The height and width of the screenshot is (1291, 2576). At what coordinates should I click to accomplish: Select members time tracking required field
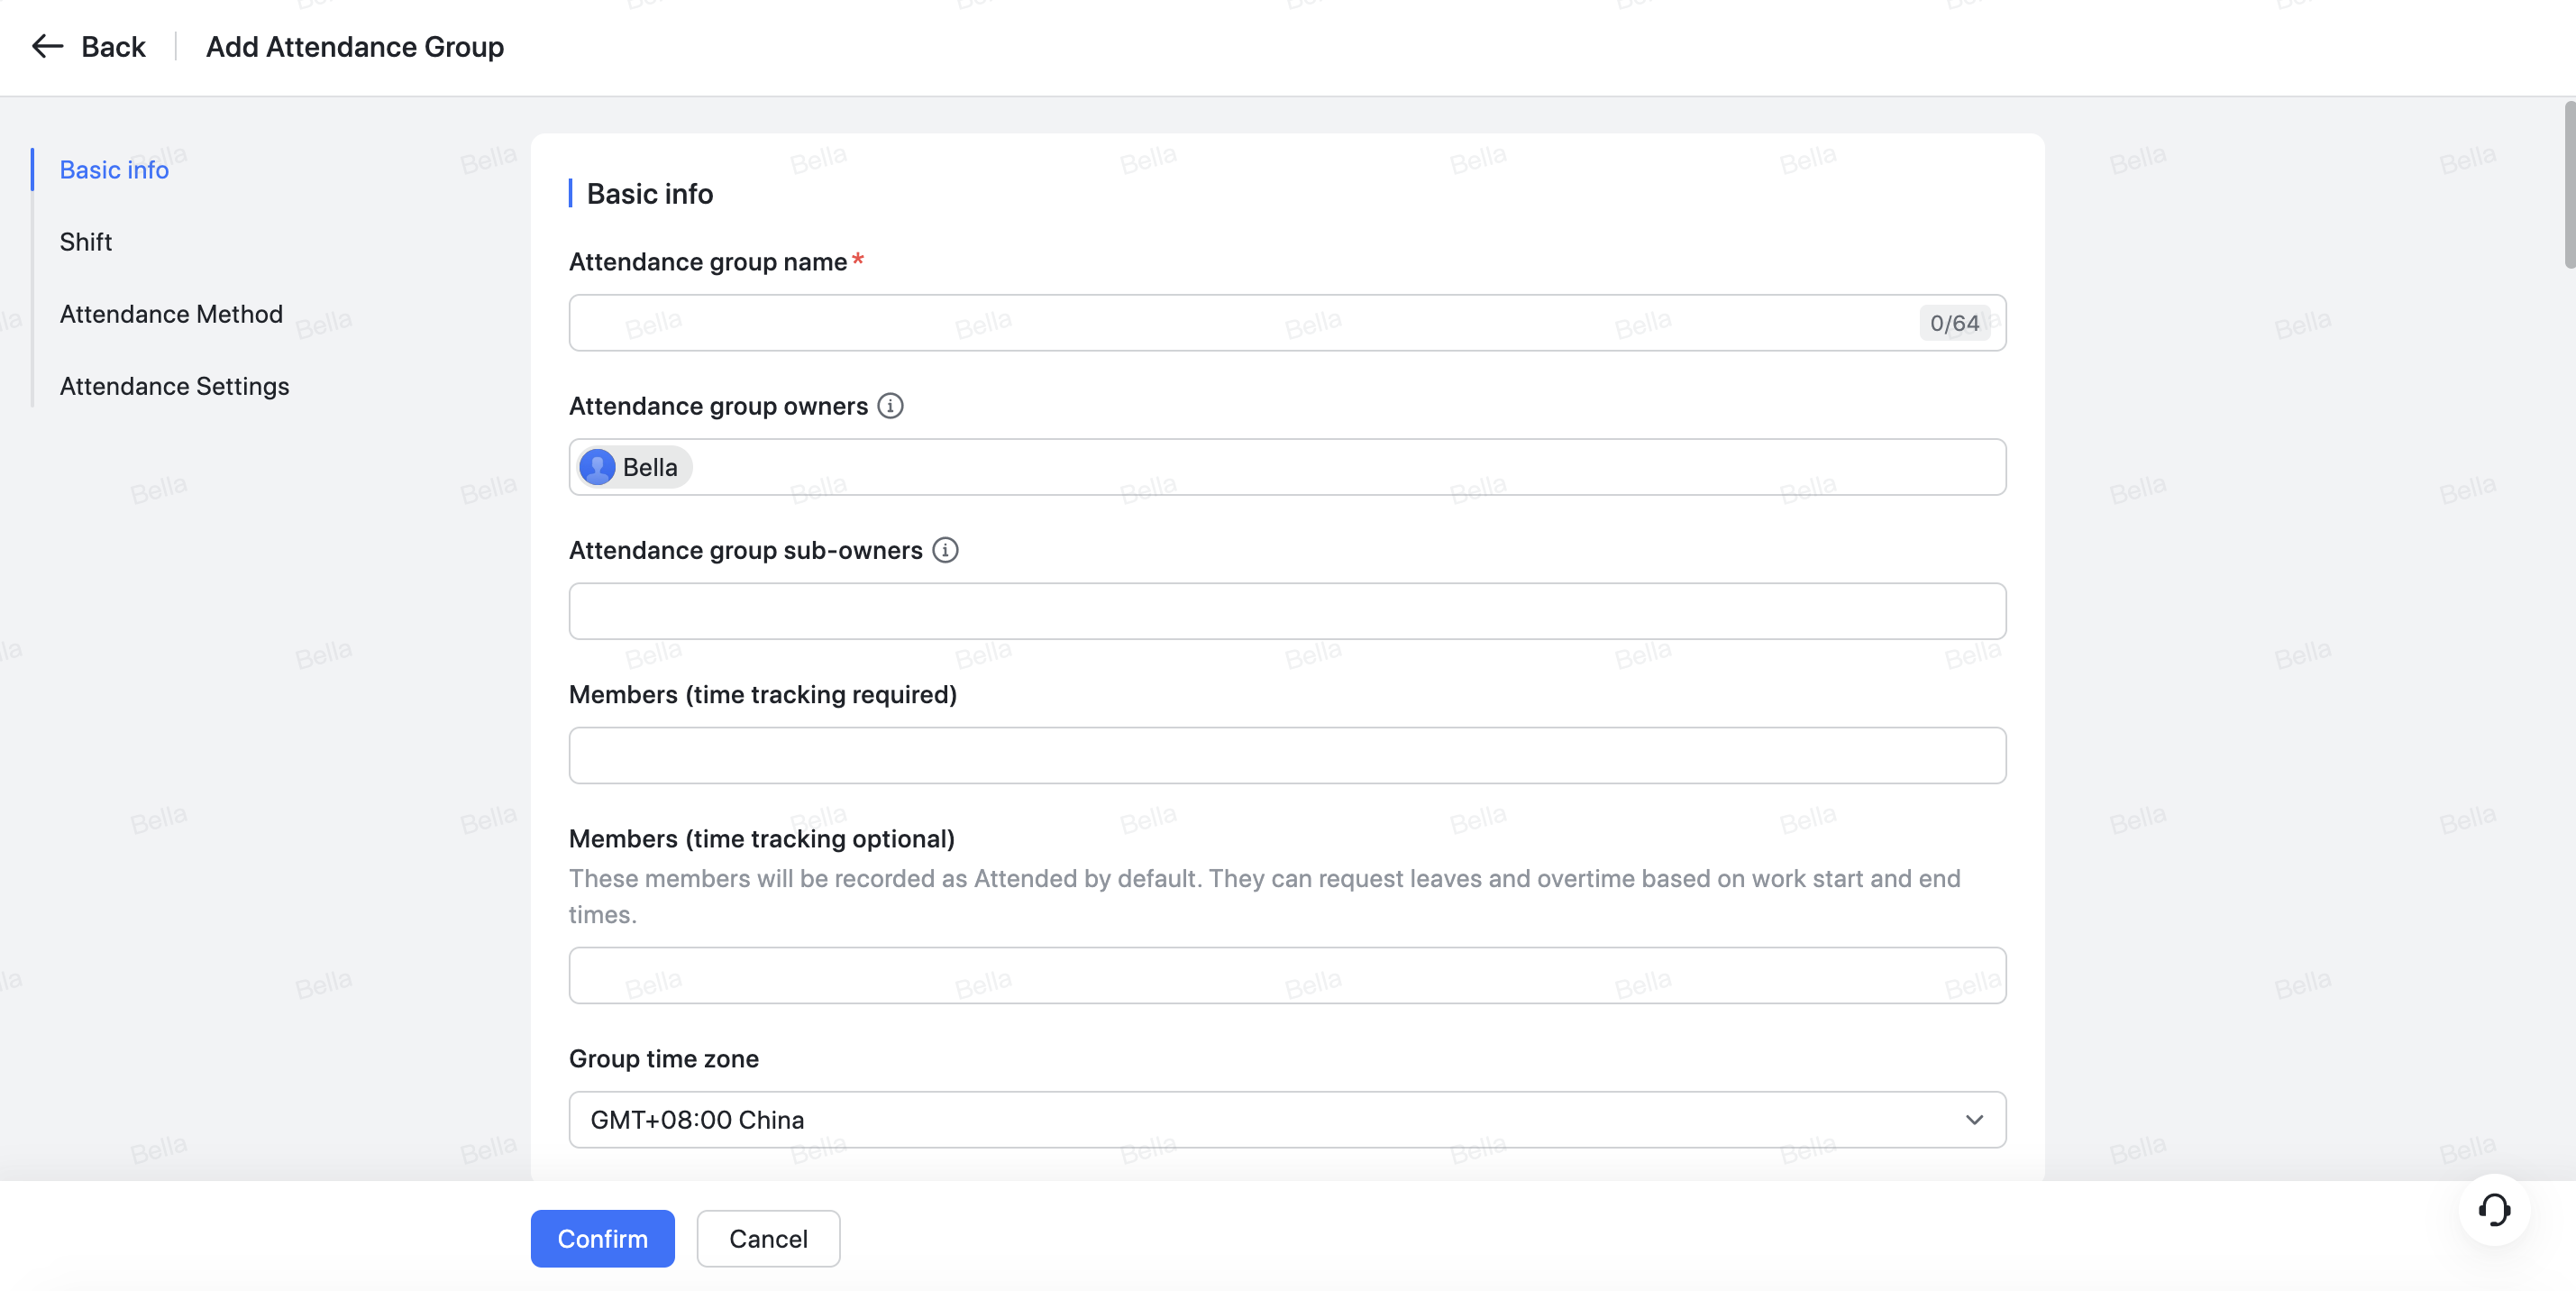click(1286, 755)
